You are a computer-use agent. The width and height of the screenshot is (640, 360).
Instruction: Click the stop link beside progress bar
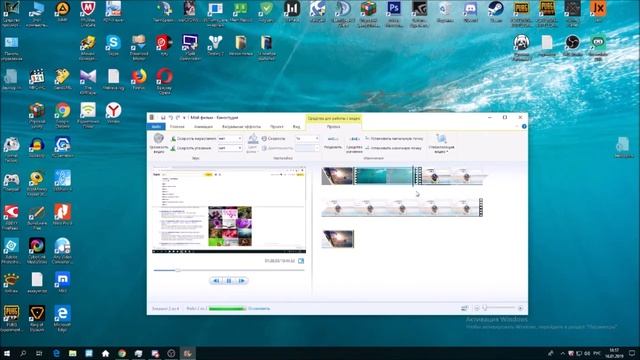coord(259,309)
